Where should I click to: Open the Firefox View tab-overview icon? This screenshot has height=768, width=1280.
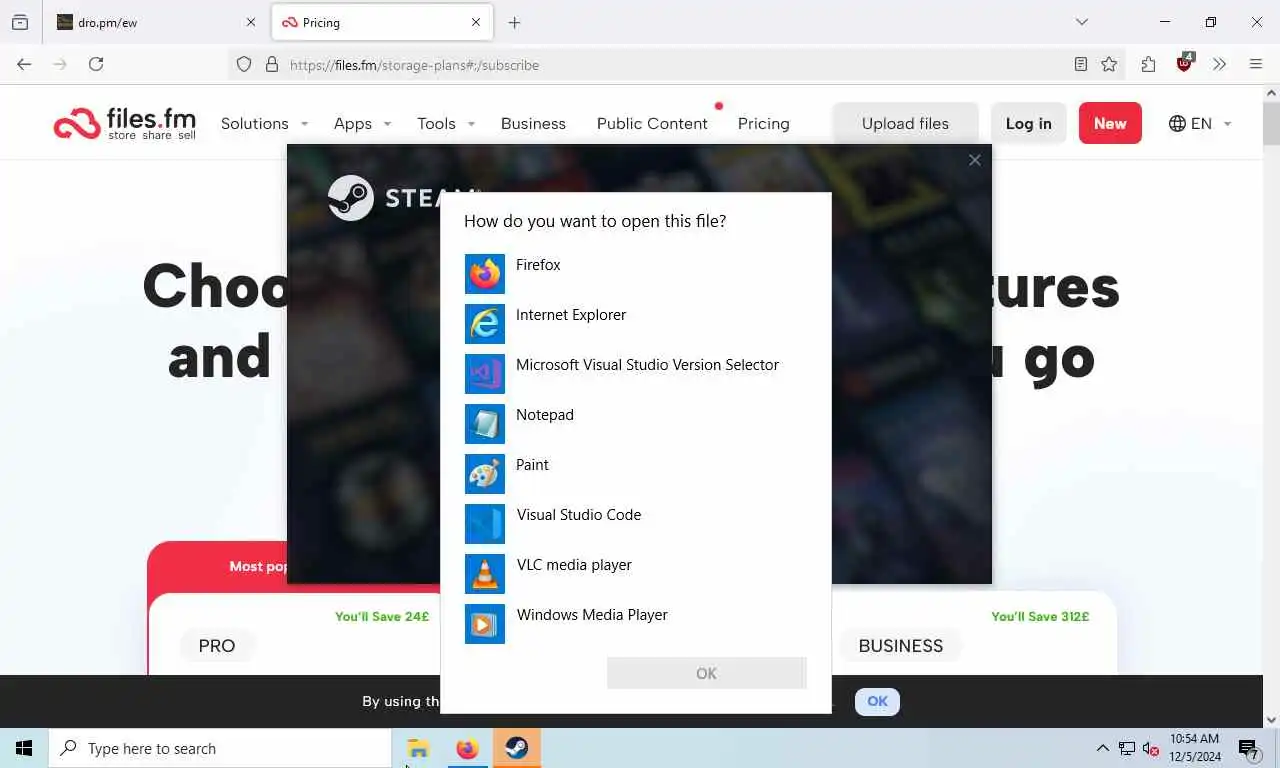19,22
